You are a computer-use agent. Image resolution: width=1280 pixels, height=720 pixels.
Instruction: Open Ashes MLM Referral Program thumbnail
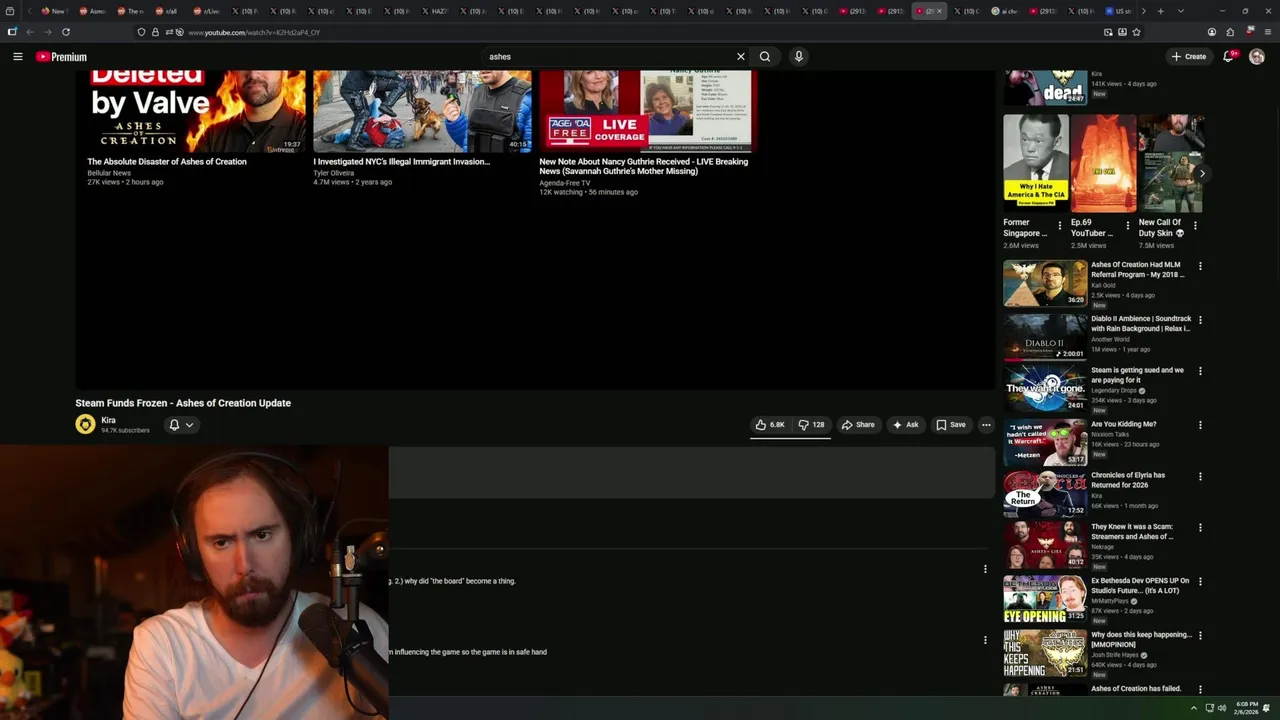[x=1045, y=283]
